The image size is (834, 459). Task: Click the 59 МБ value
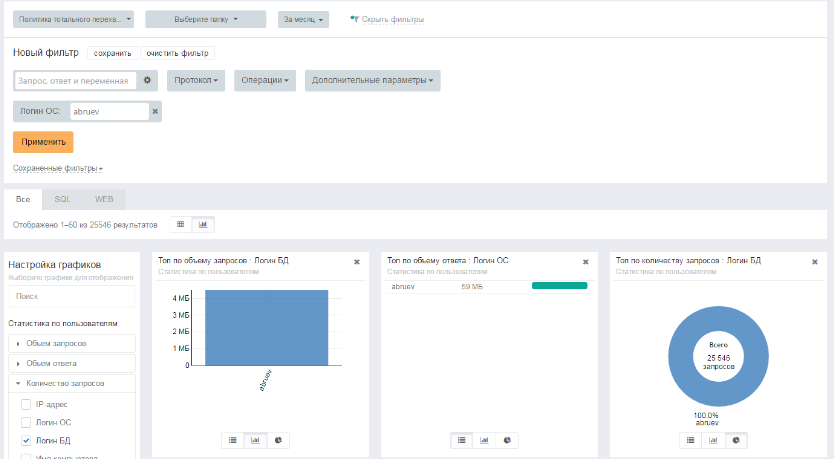(x=472, y=287)
